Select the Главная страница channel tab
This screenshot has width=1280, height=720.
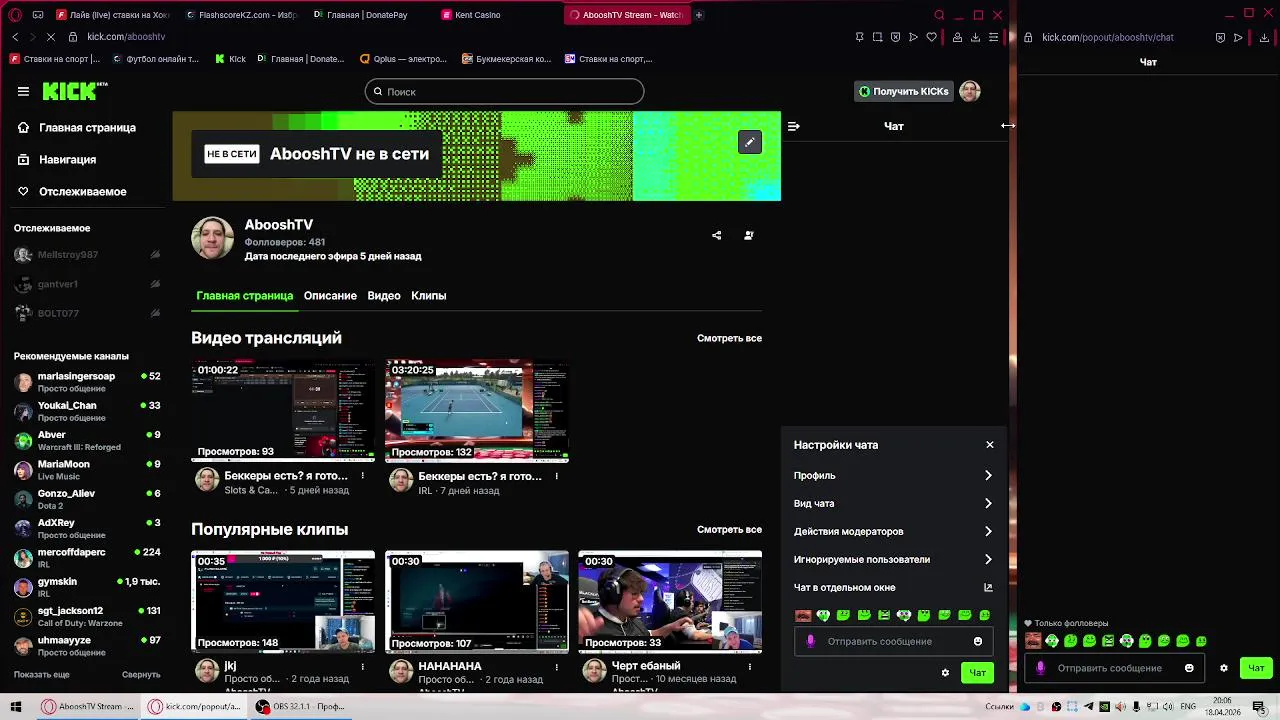pyautogui.click(x=245, y=296)
